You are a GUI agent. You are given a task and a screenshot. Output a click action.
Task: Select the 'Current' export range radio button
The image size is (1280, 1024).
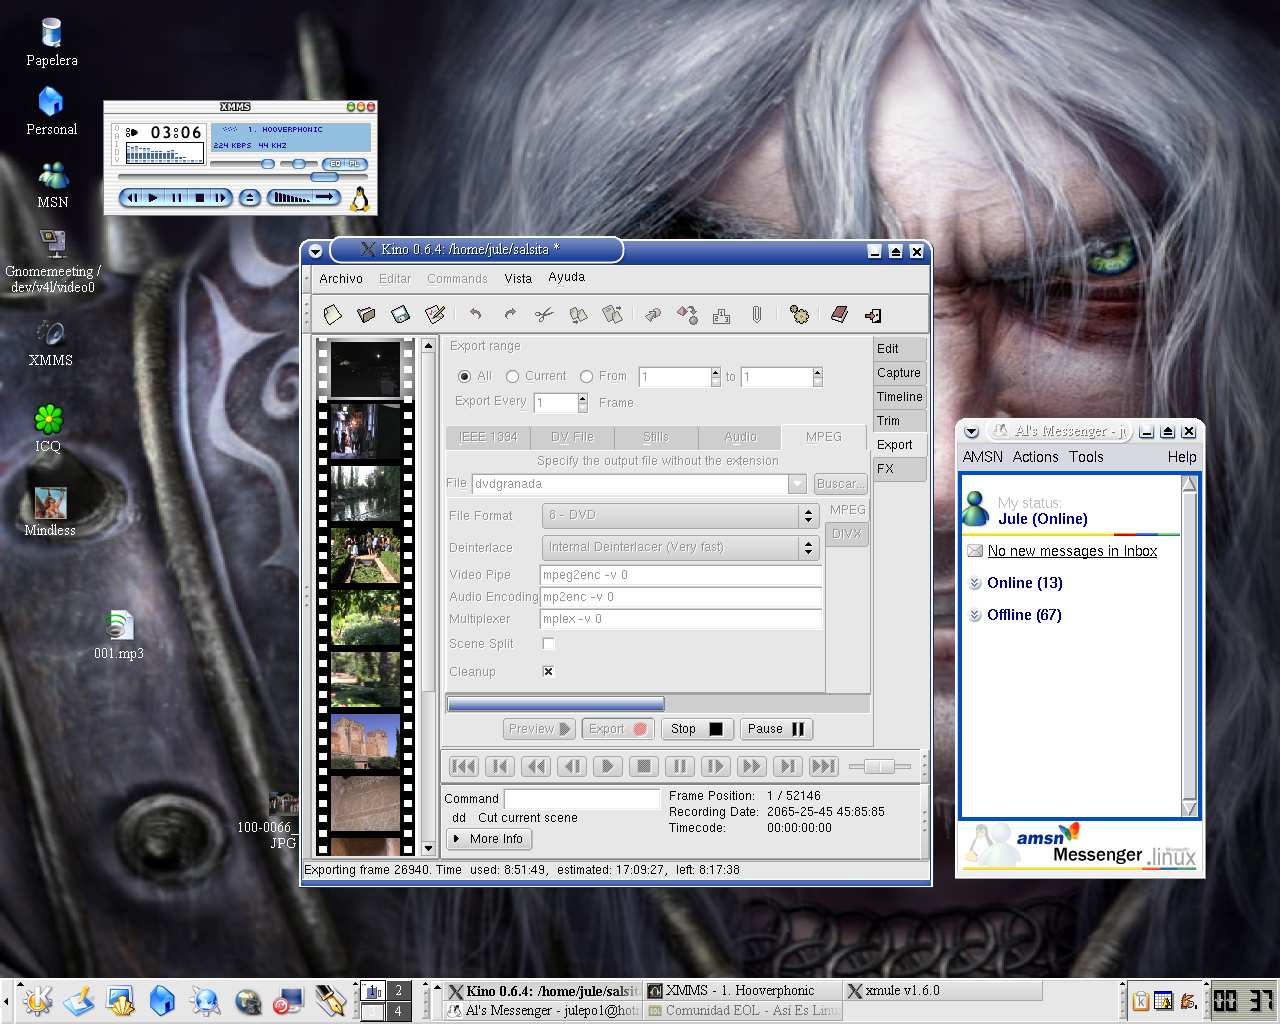click(x=513, y=377)
